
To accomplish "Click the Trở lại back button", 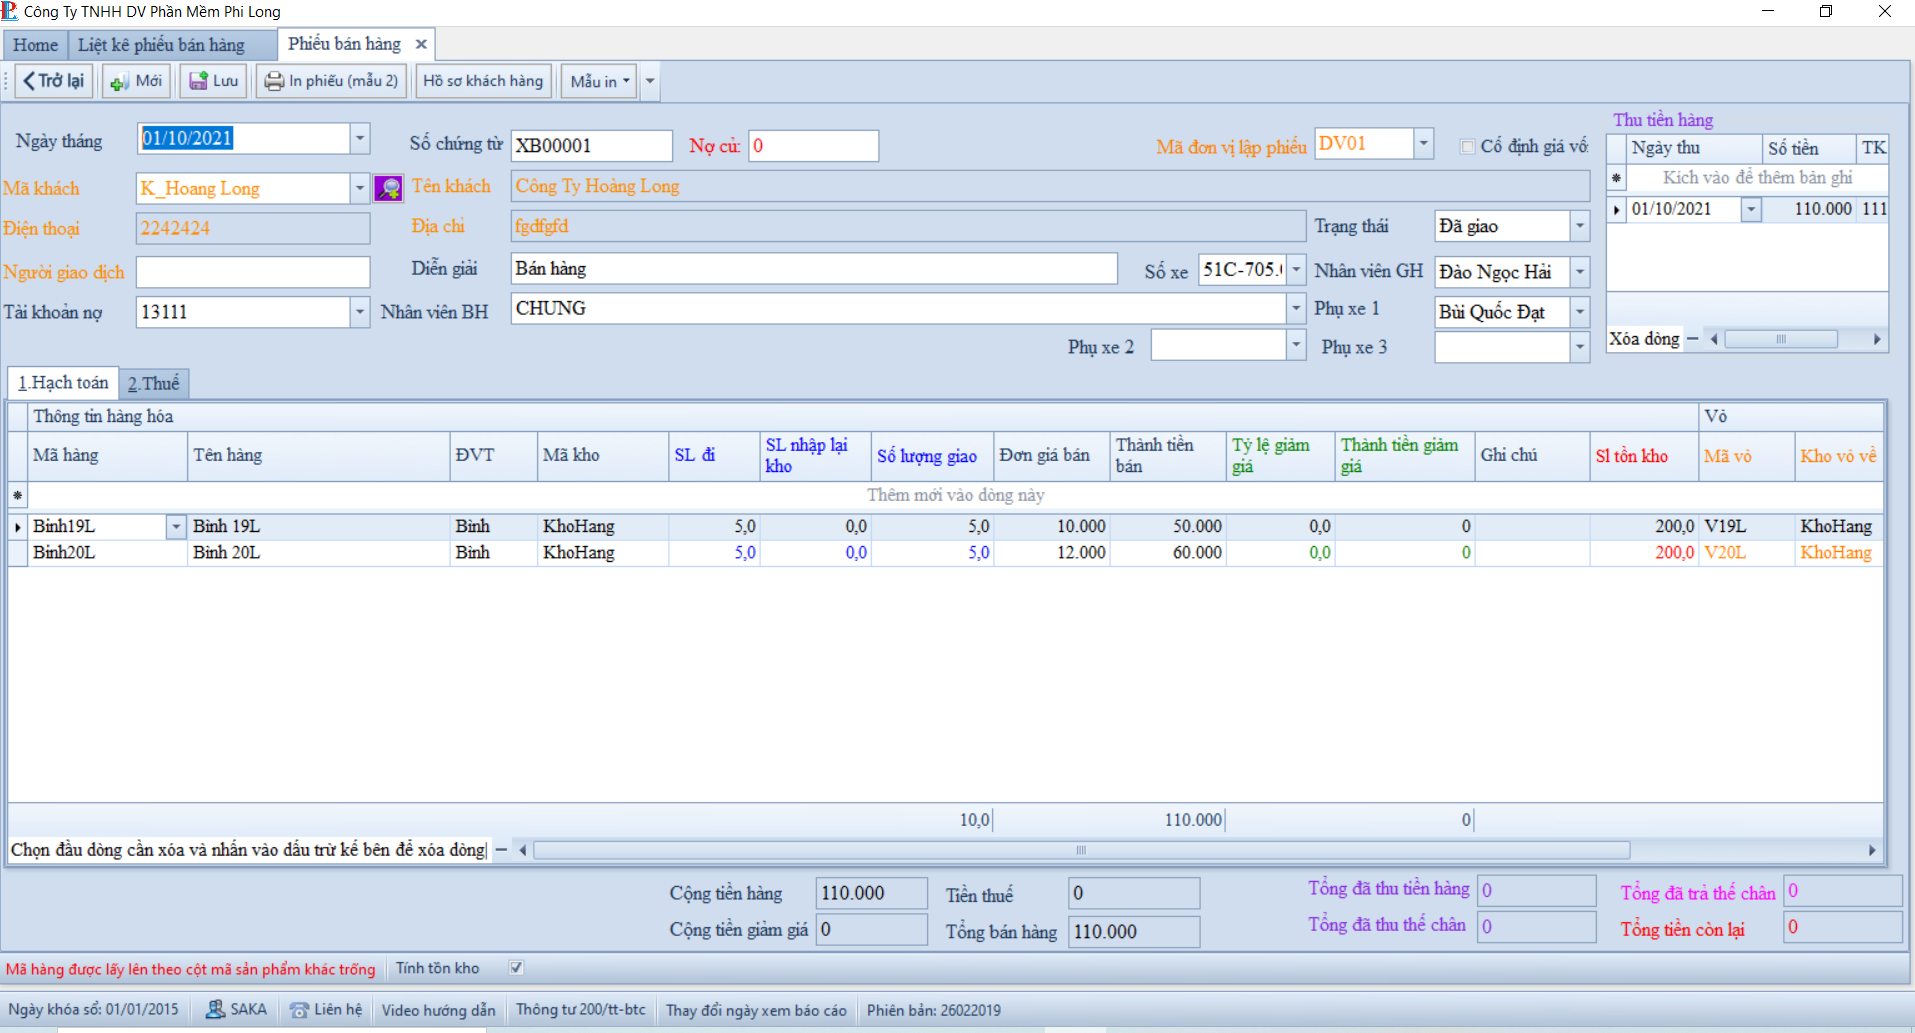I will tap(54, 81).
